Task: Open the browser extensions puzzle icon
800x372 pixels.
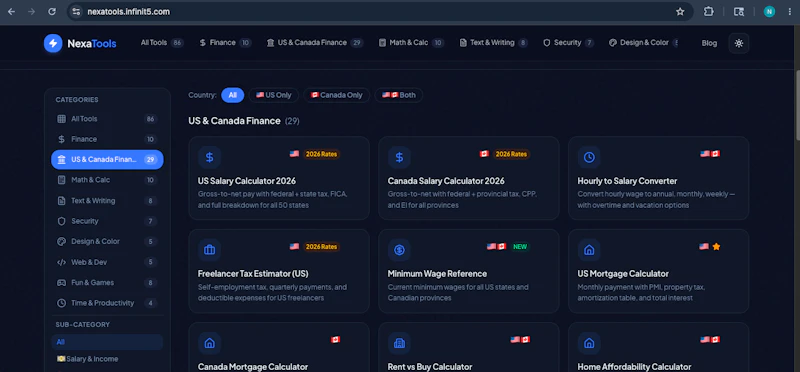Action: (709, 12)
